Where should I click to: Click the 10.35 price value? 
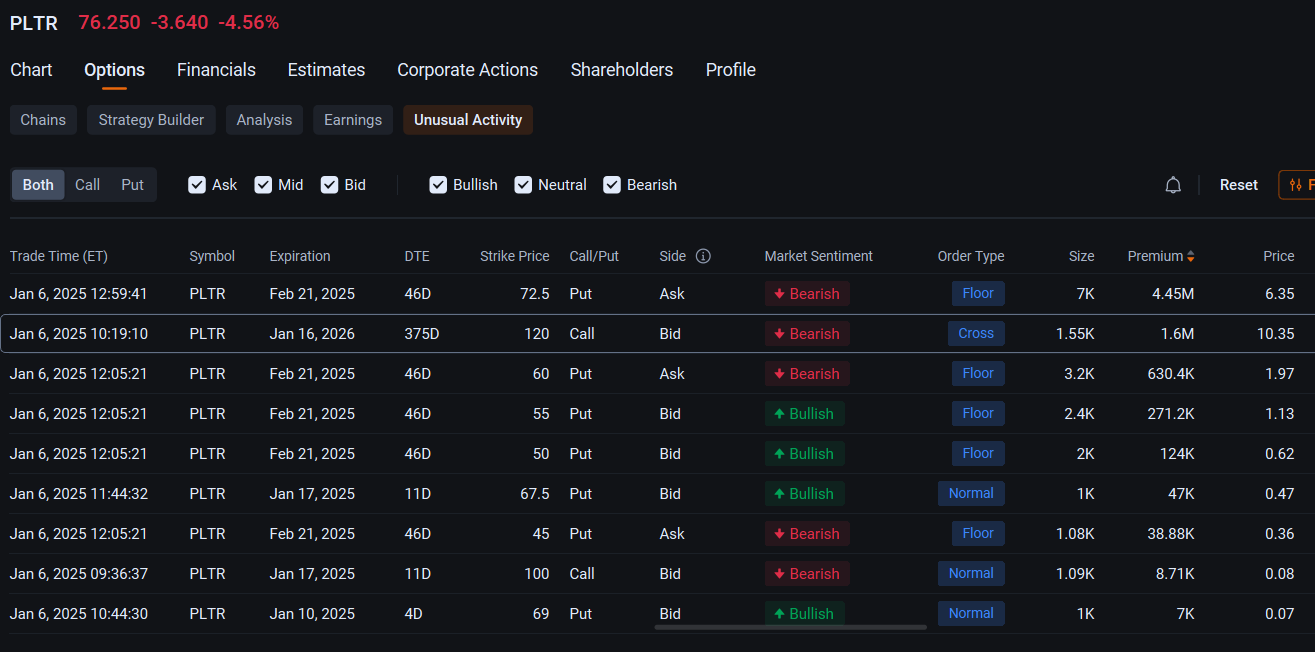[x=1276, y=334]
